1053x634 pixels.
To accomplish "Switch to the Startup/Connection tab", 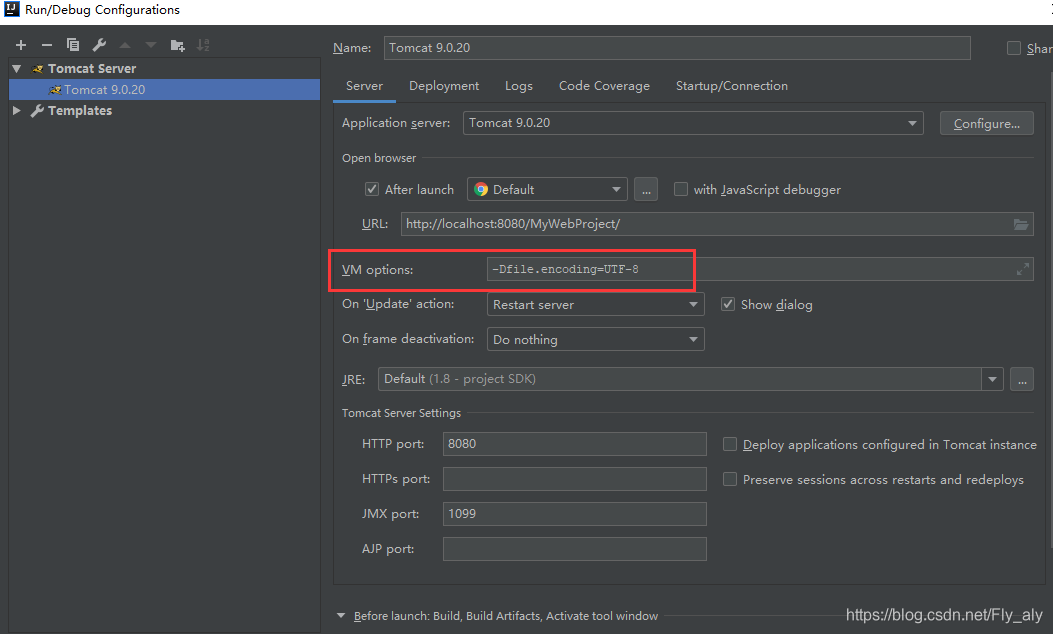I will (x=732, y=86).
